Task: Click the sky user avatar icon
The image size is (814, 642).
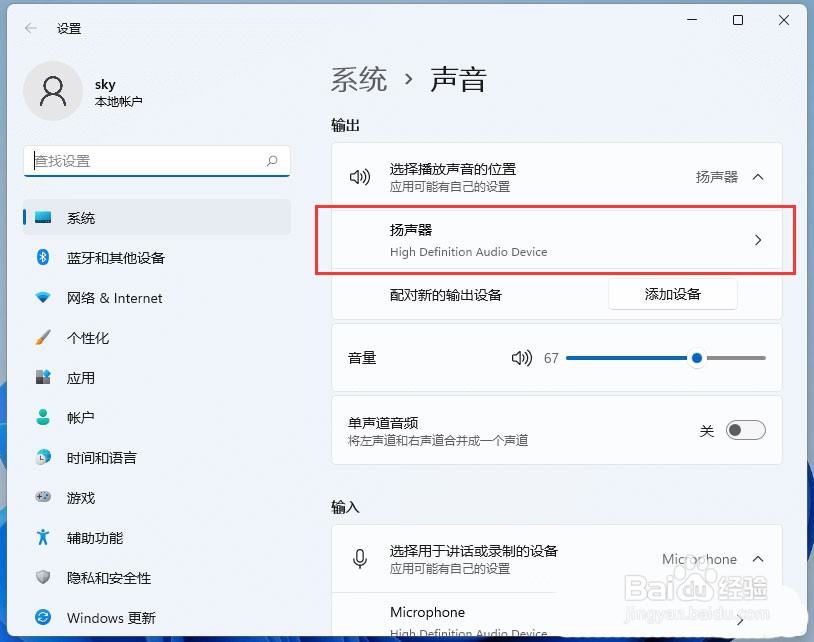Action: (x=53, y=91)
